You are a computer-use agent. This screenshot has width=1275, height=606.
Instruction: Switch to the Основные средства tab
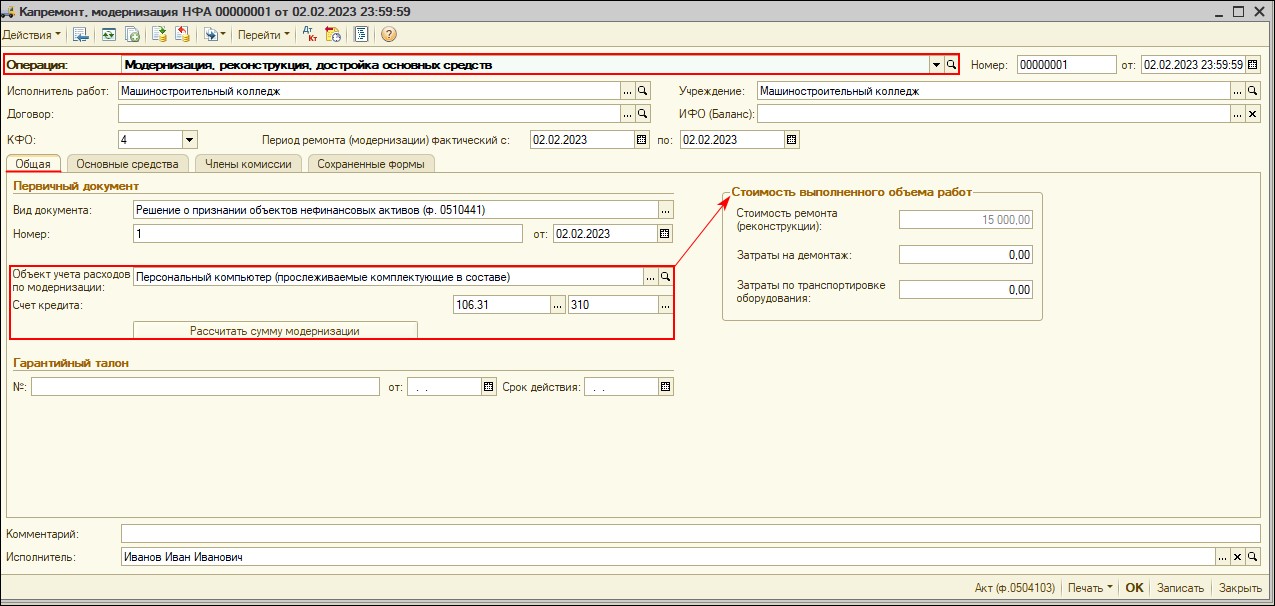(x=127, y=164)
